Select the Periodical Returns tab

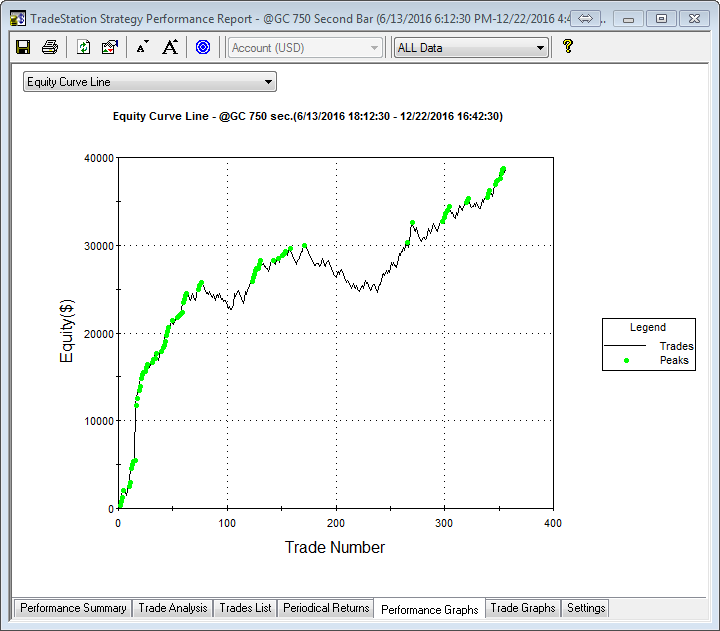pyautogui.click(x=326, y=608)
